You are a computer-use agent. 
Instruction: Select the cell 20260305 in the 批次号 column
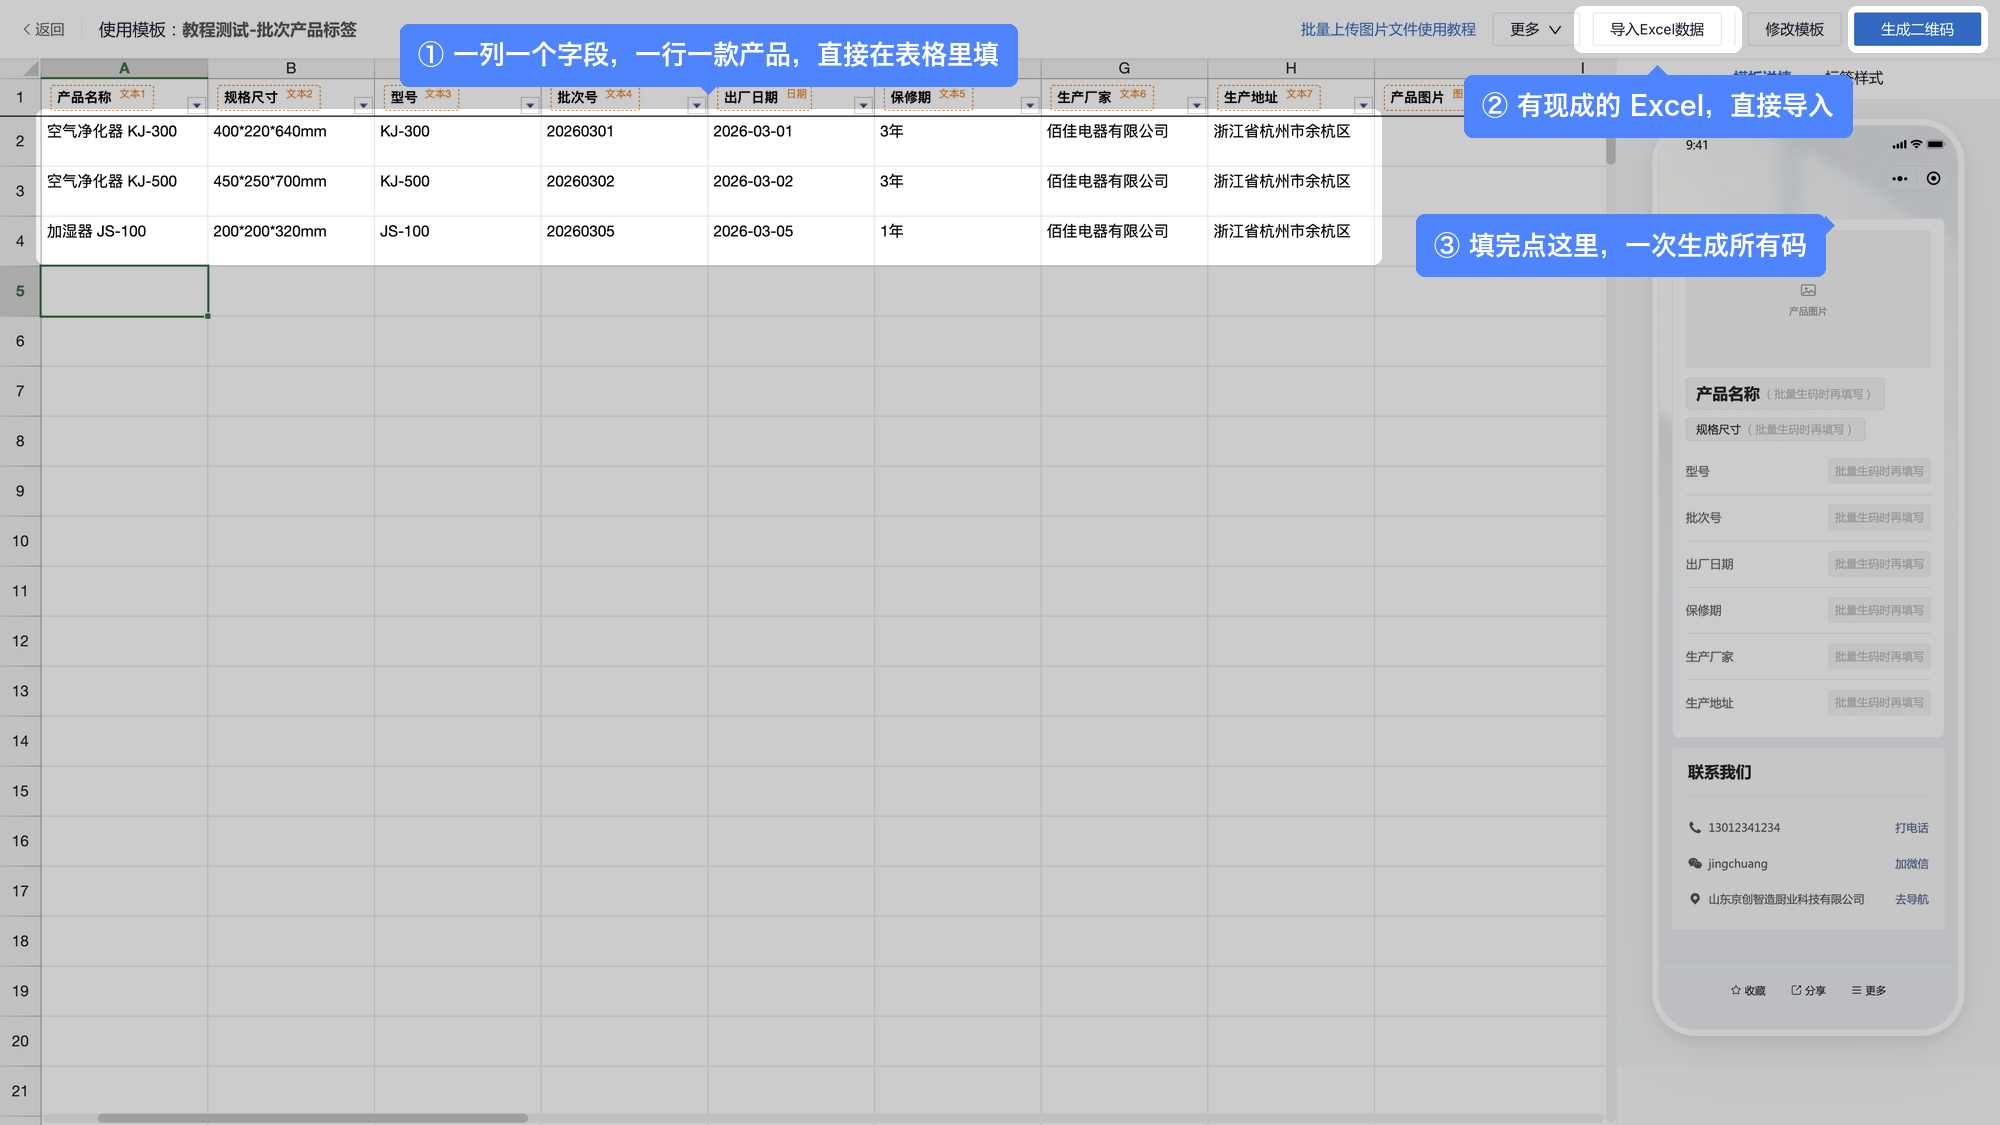[x=624, y=241]
